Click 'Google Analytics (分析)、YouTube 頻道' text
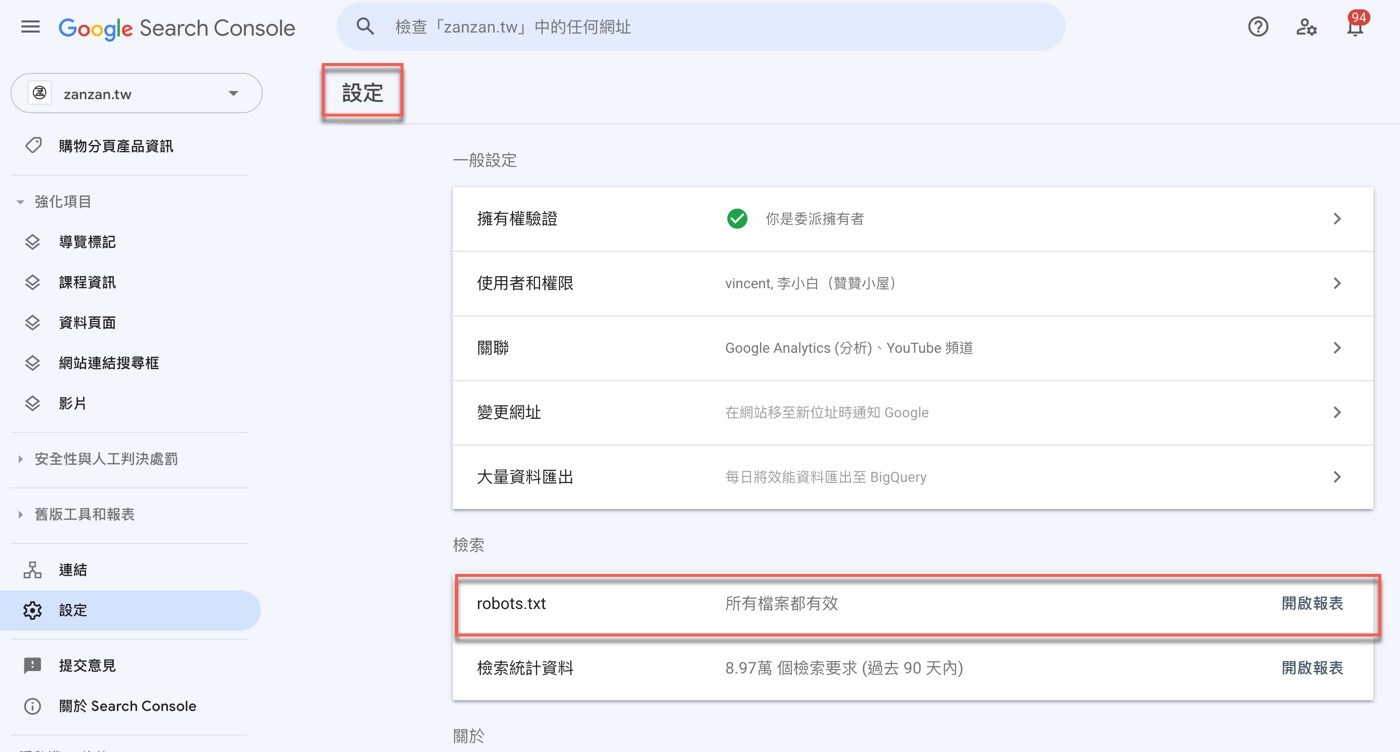Screen dimensions: 1400x752 click(x=849, y=348)
